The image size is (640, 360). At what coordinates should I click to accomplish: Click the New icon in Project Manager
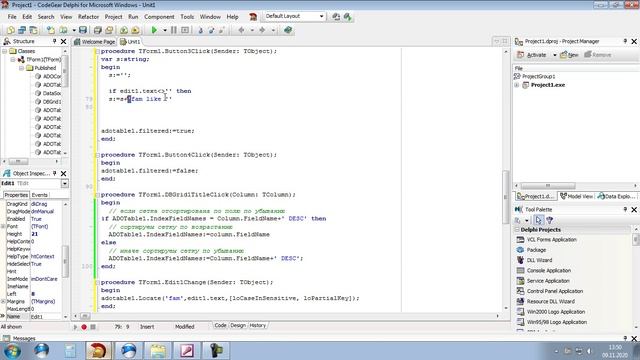[x=569, y=55]
